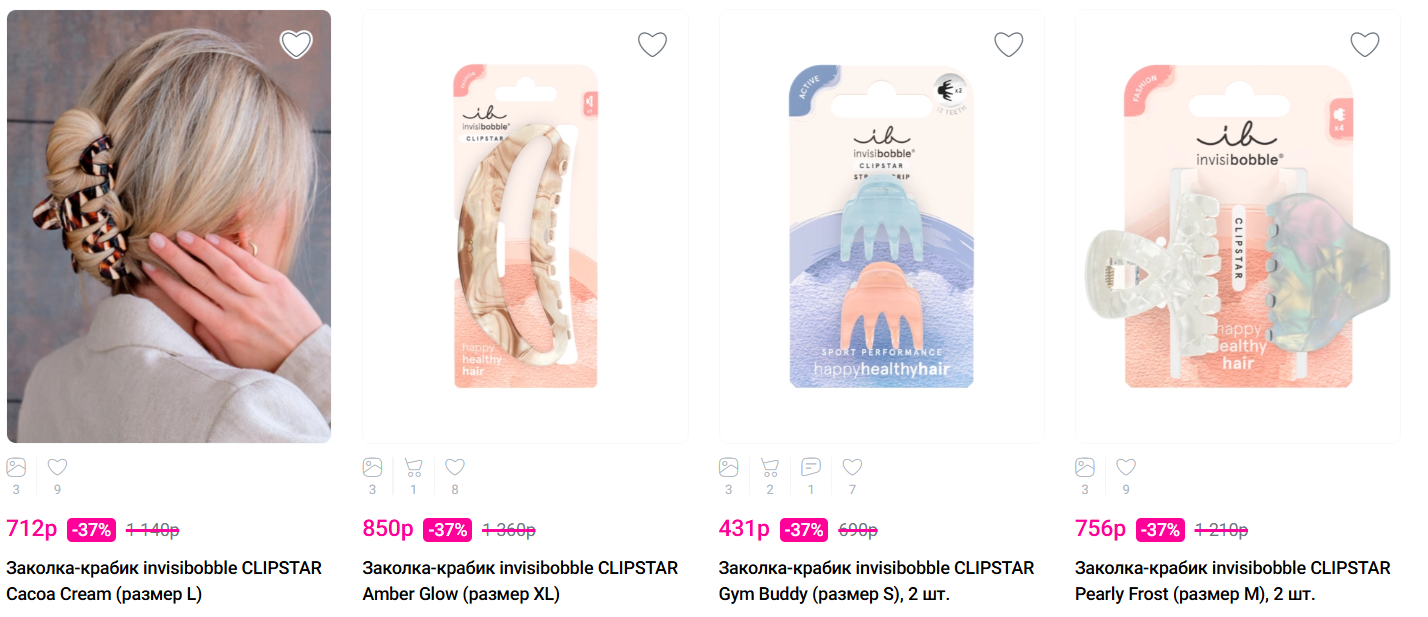The height and width of the screenshot is (617, 1428).
Task: Toggle favorite heart on Amber Glow image
Action: [x=652, y=44]
